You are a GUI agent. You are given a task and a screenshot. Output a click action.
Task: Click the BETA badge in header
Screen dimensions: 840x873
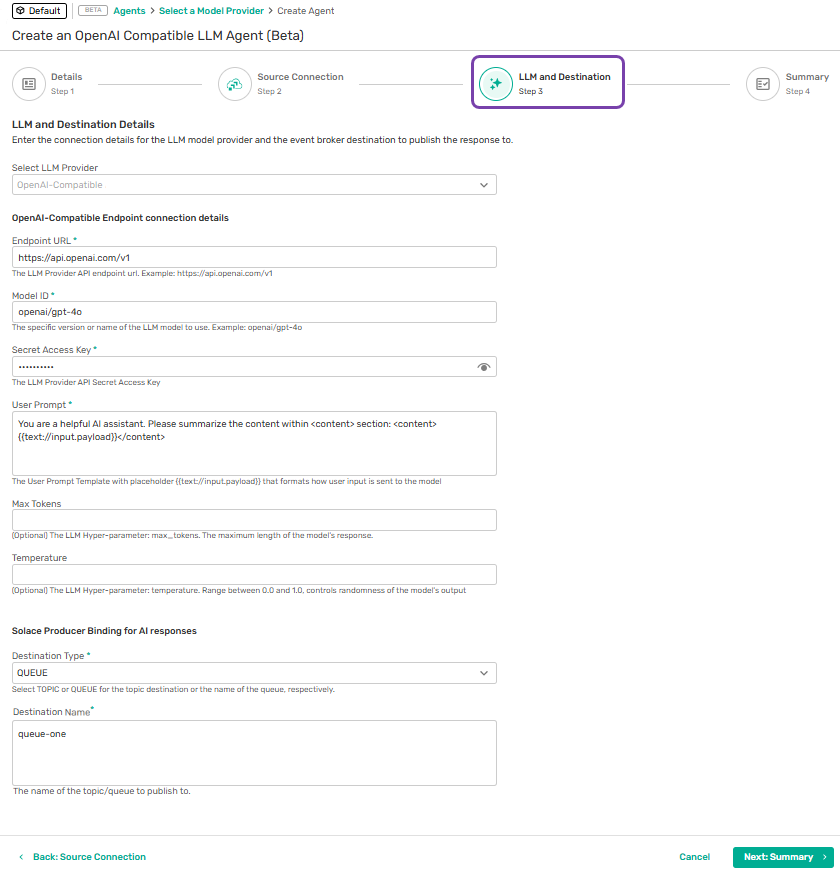pyautogui.click(x=92, y=11)
